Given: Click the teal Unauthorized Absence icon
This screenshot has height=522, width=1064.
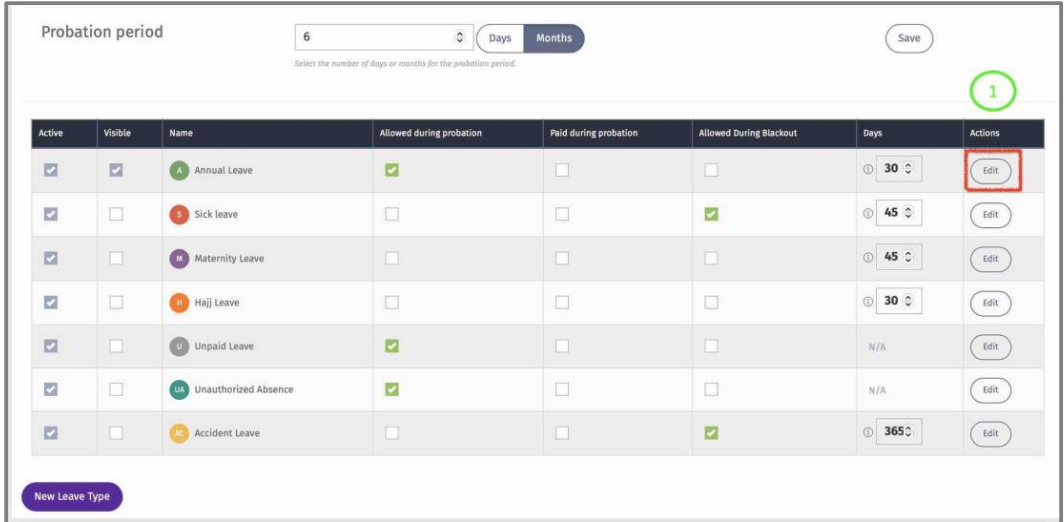Looking at the screenshot, I should coord(179,389).
